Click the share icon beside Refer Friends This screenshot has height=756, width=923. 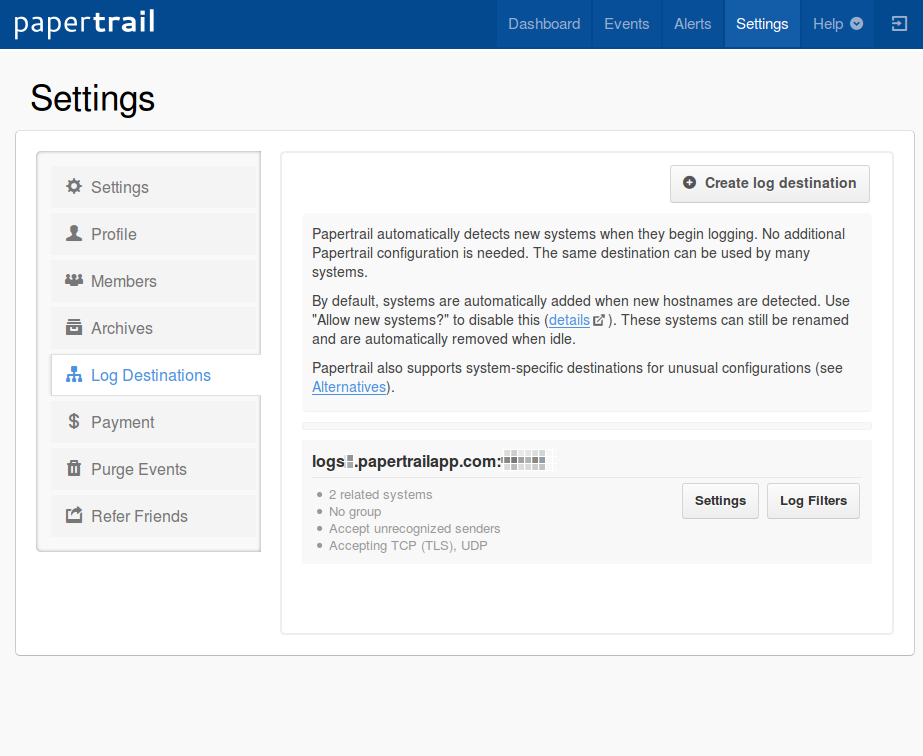[x=74, y=516]
